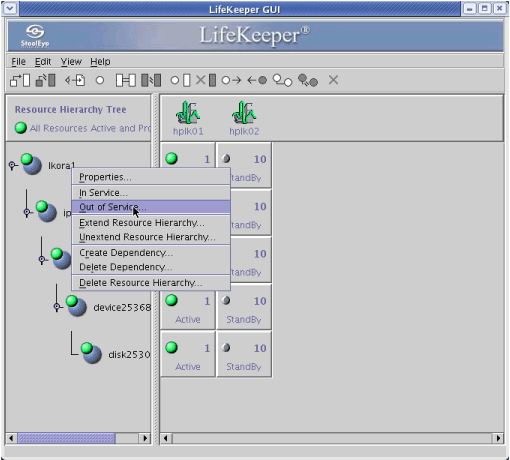This screenshot has width=510, height=460.
Task: Collapse the ip tree node
Action: [27, 212]
